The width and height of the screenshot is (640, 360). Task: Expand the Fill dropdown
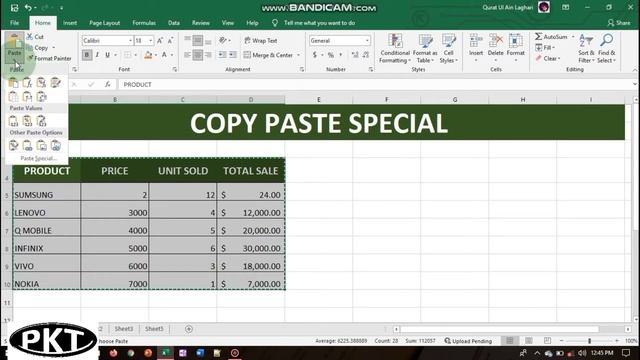tap(545, 48)
